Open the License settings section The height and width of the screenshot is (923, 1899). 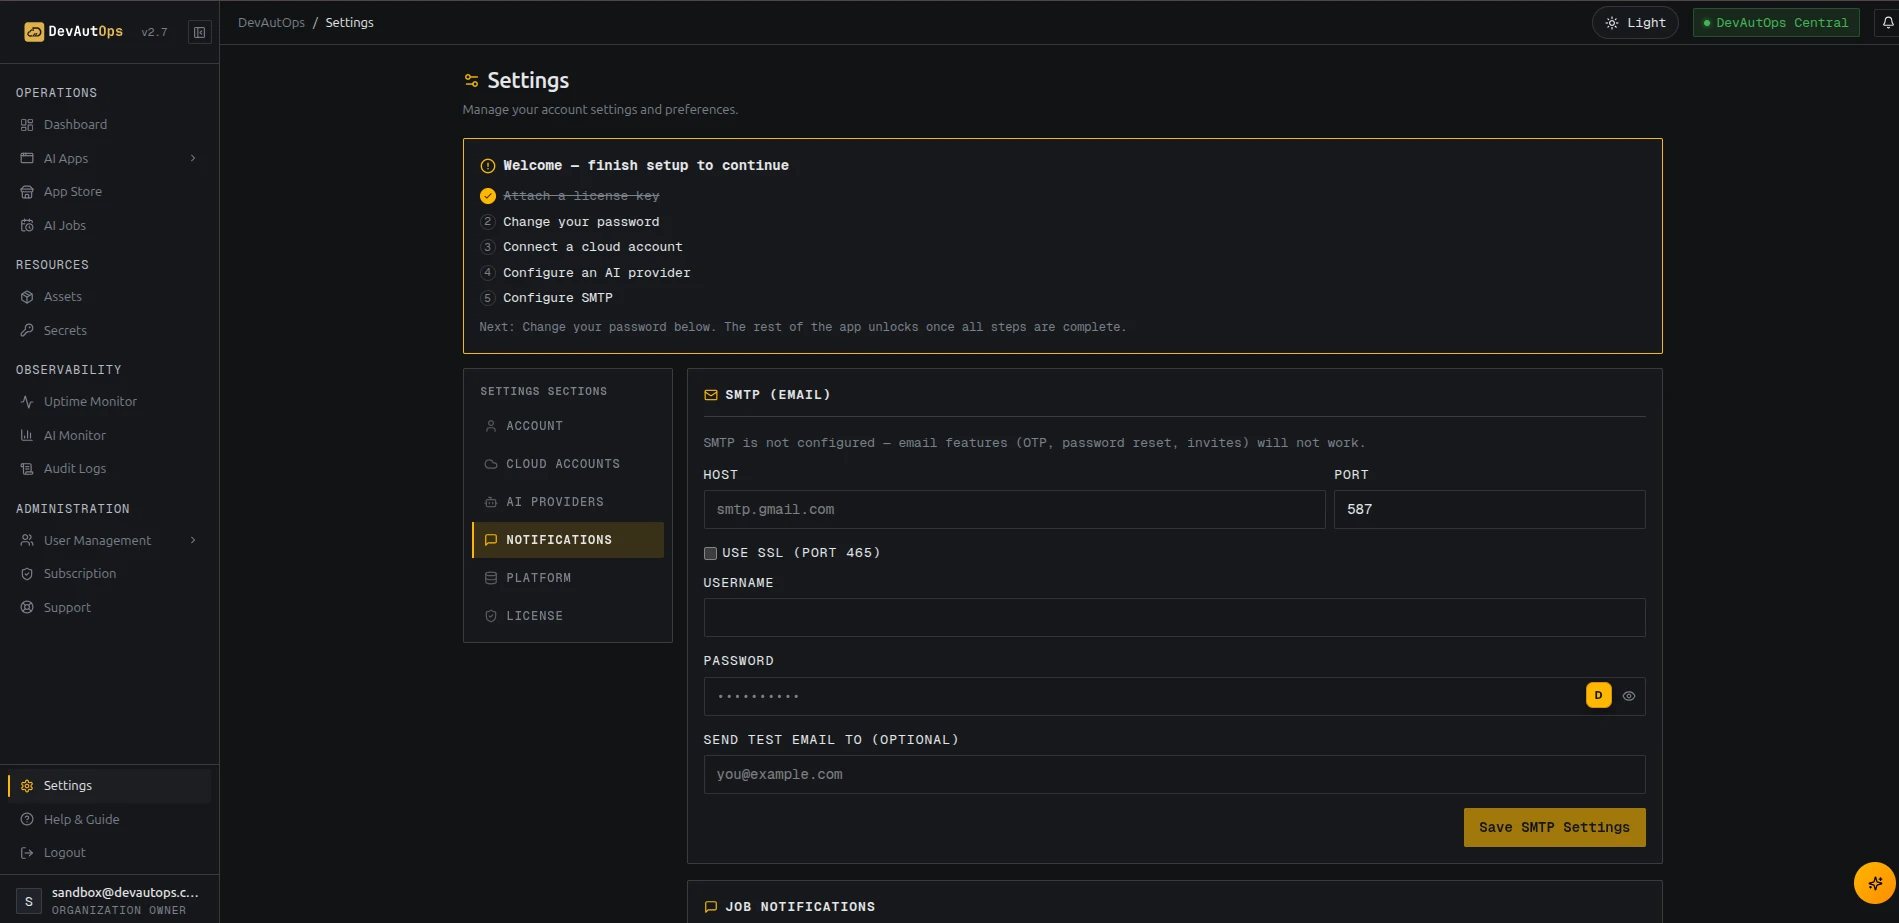568,616
